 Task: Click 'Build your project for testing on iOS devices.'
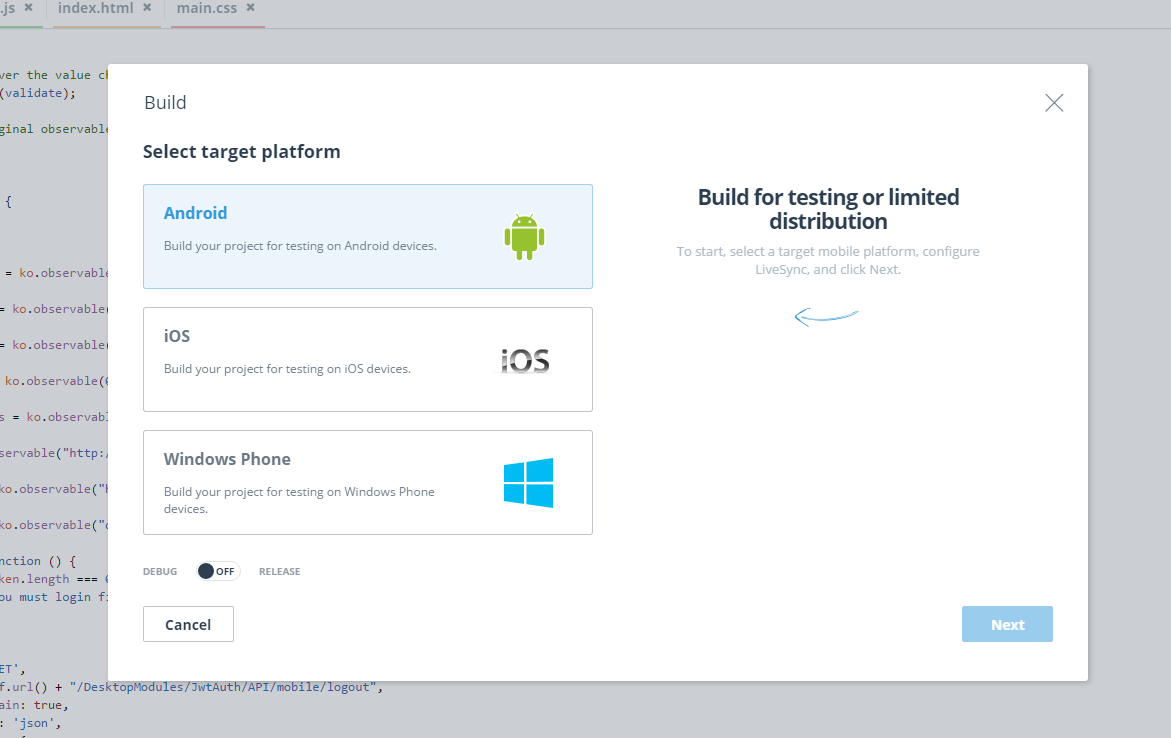288,369
